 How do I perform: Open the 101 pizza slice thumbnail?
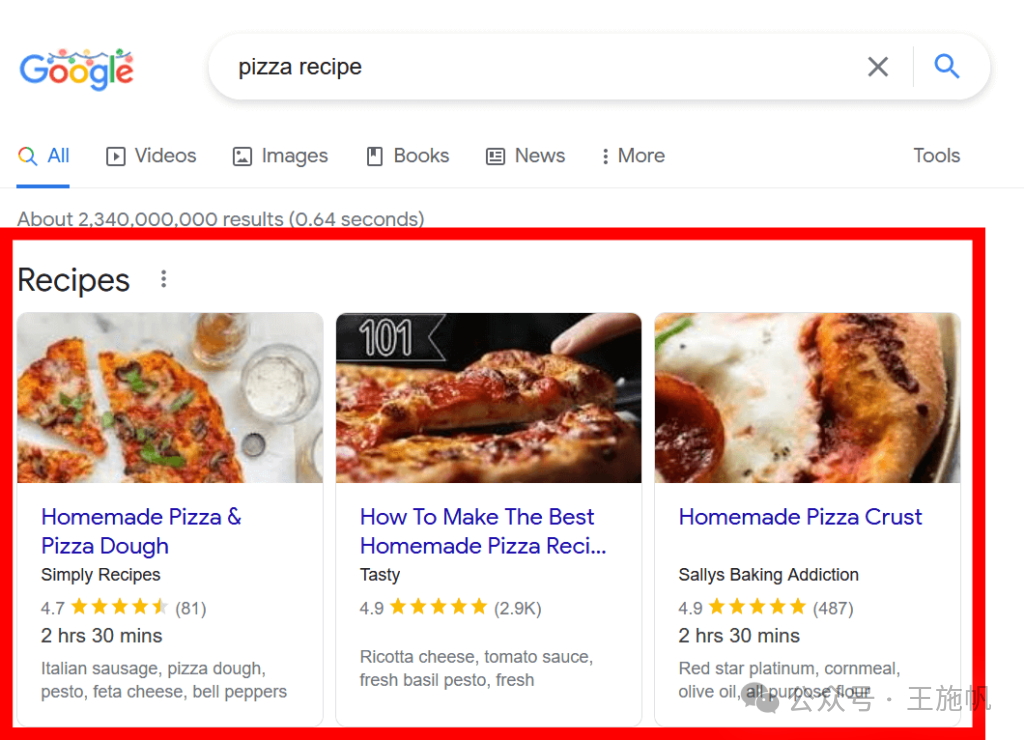(488, 398)
